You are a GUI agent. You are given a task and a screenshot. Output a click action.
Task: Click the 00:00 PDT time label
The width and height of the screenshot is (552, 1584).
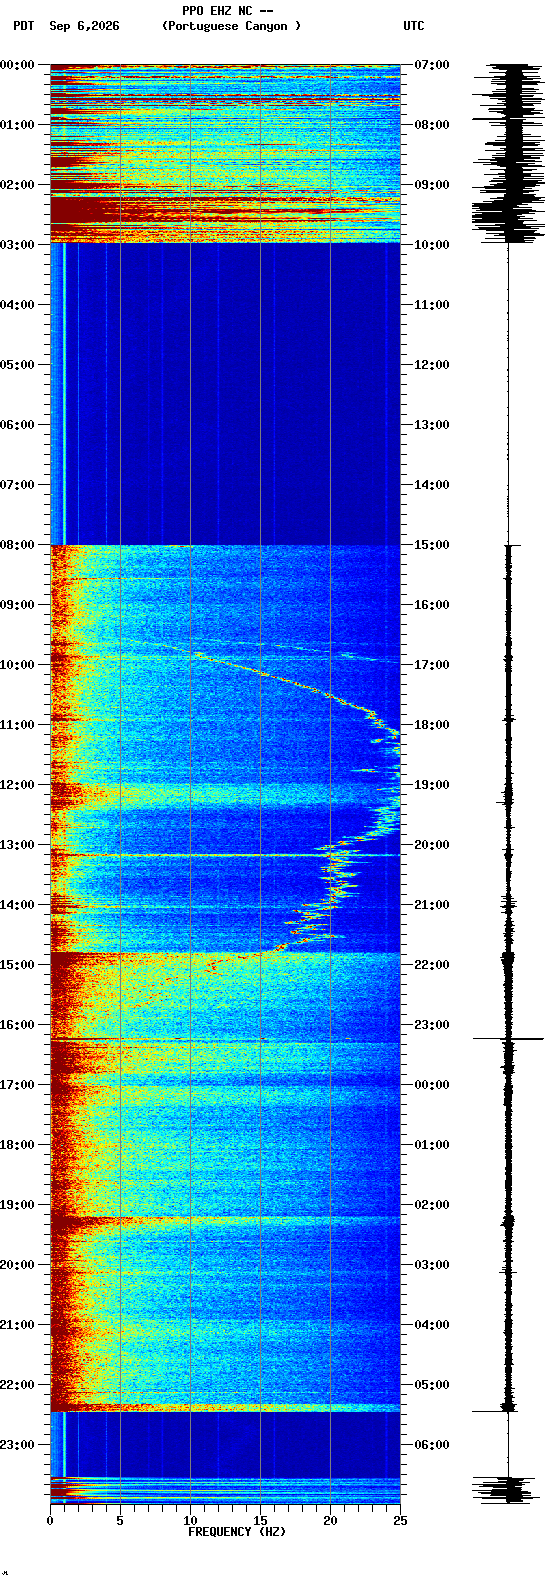tap(17, 65)
